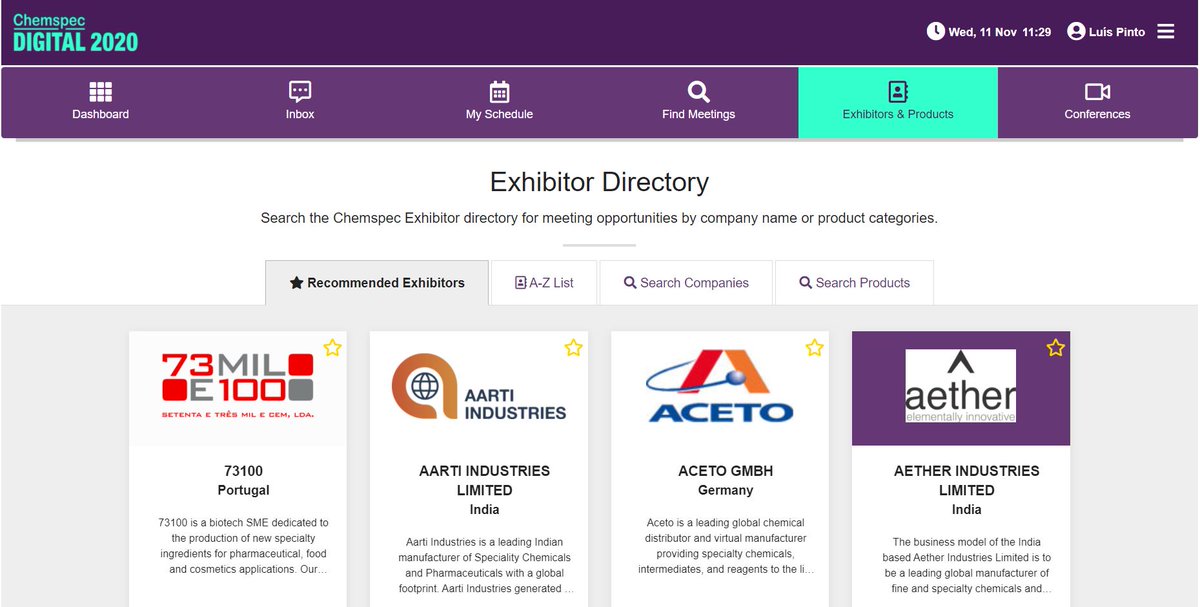Click the AETHER INDUSTRIES LIMITED company name
The width and height of the screenshot is (1200, 607).
tap(967, 481)
